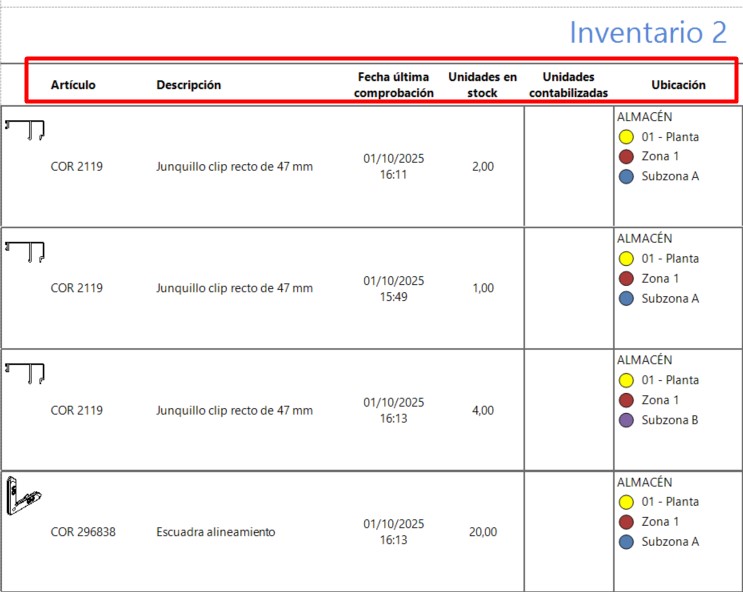This screenshot has width=743, height=592.
Task: Click ALMACÉN in the 1,00 stock row
Action: click(x=644, y=238)
